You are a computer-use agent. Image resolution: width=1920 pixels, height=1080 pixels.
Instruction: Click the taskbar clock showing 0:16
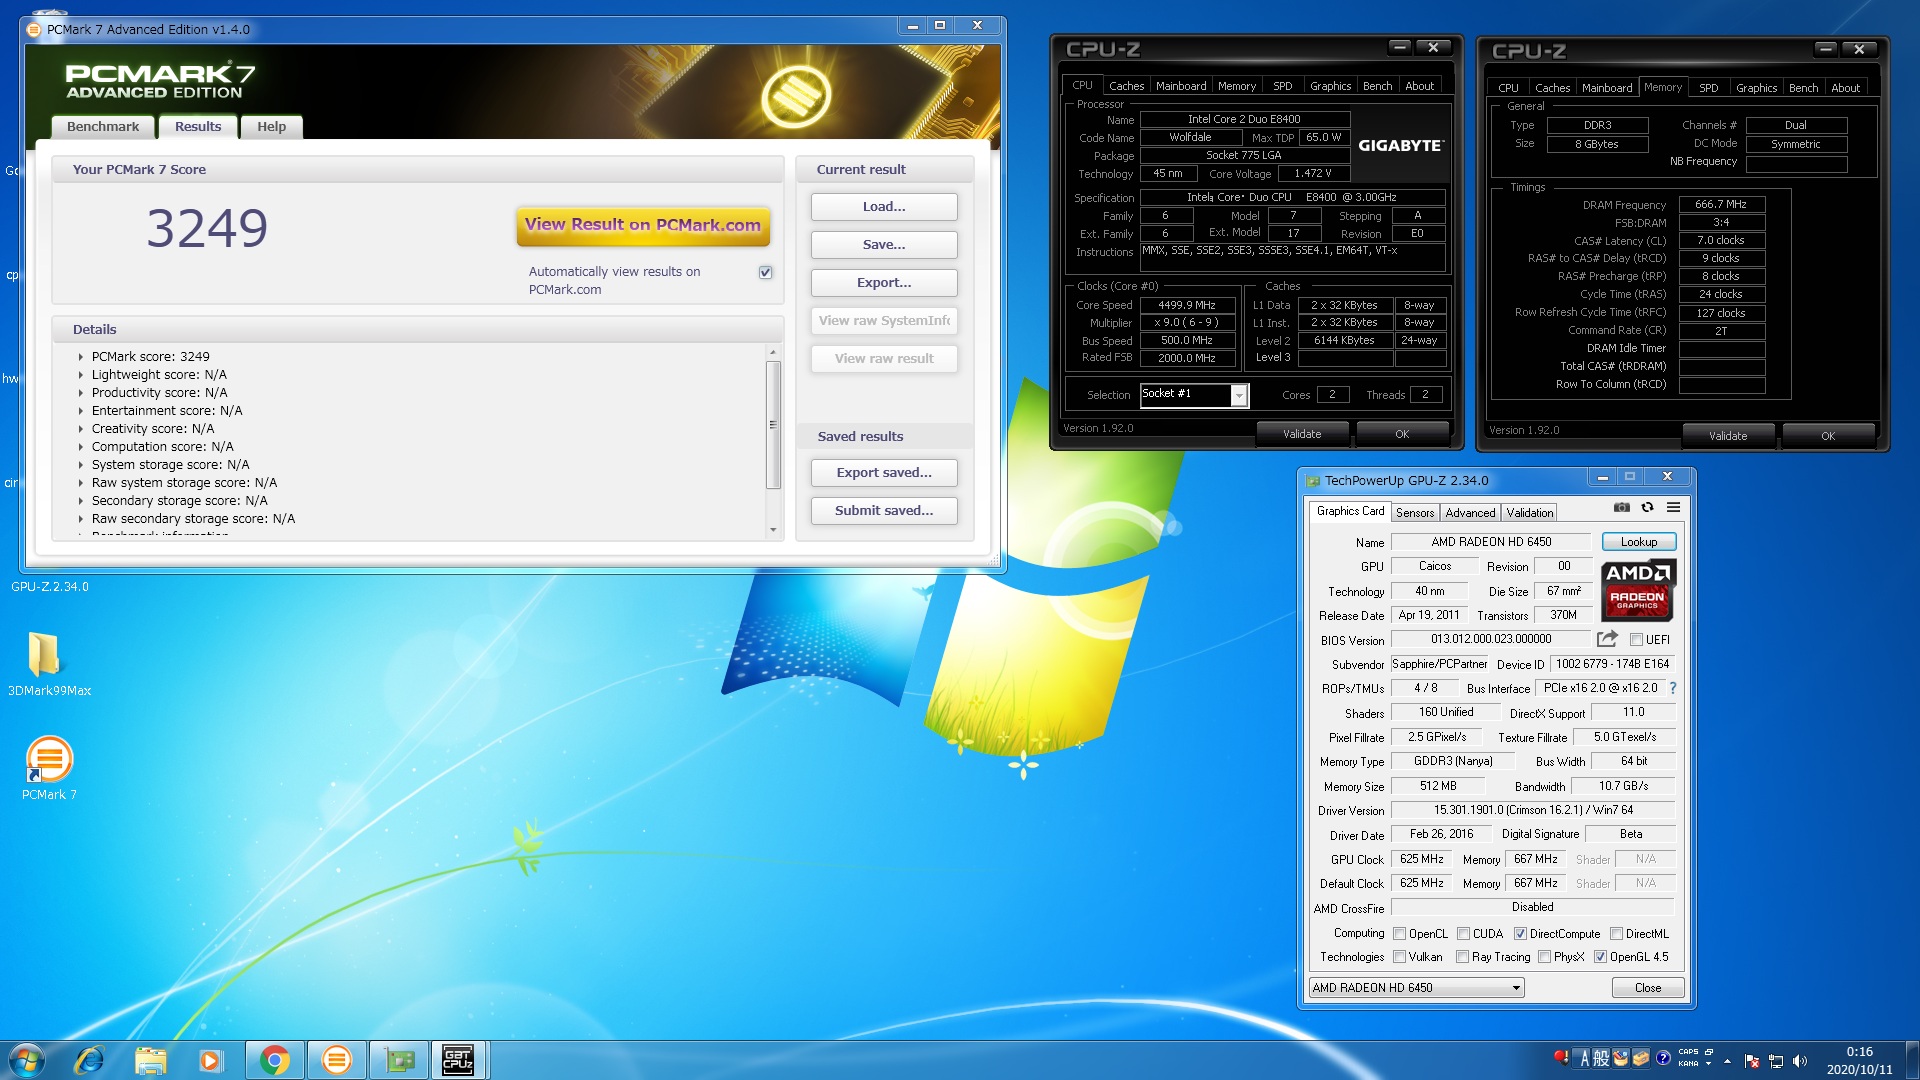(x=1859, y=1060)
